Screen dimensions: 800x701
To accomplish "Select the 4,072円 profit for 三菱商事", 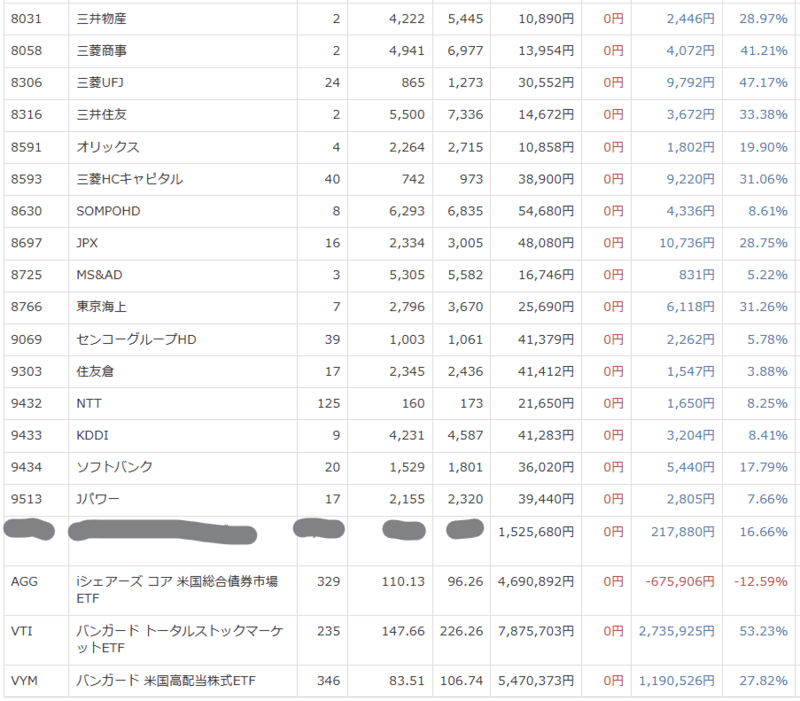I will pyautogui.click(x=690, y=51).
